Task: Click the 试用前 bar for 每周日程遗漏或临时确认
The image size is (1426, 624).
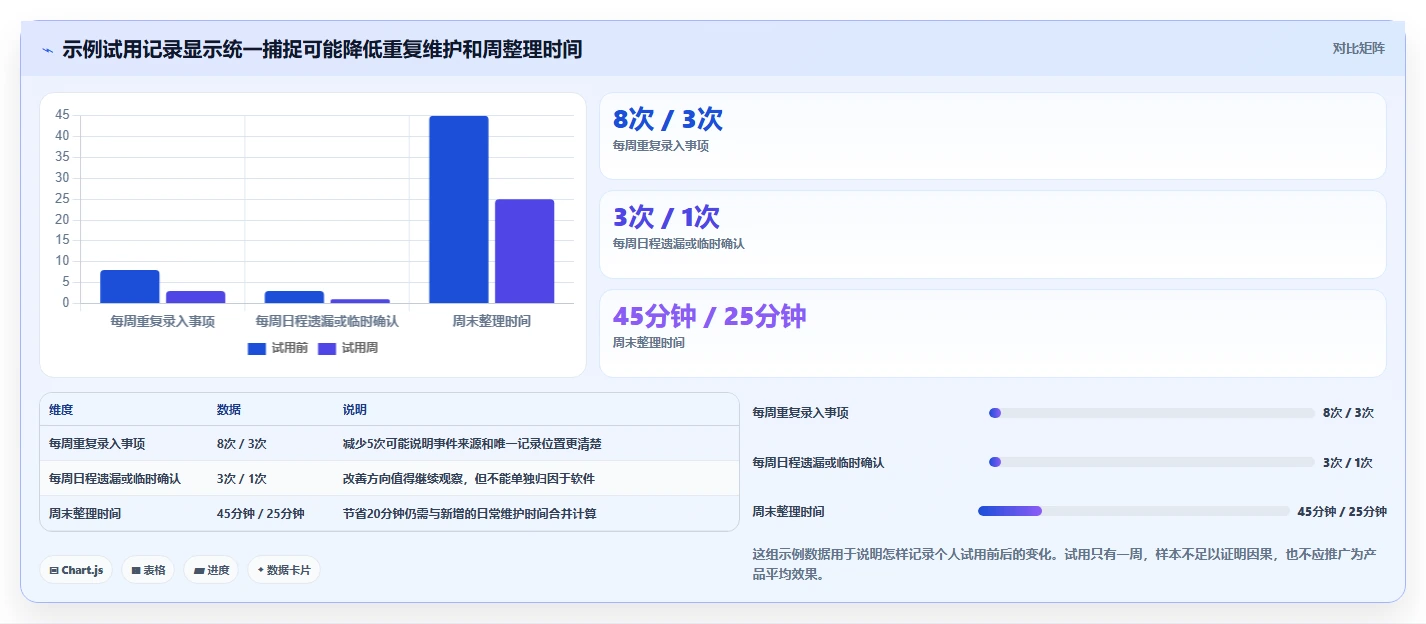Action: 294,297
